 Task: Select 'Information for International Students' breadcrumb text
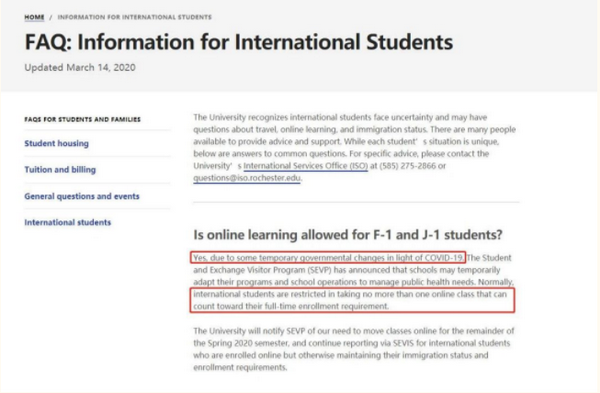[134, 17]
